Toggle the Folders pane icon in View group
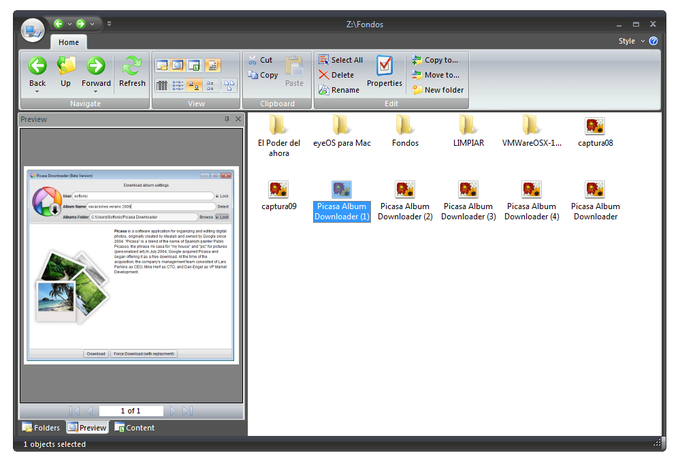 tap(162, 65)
